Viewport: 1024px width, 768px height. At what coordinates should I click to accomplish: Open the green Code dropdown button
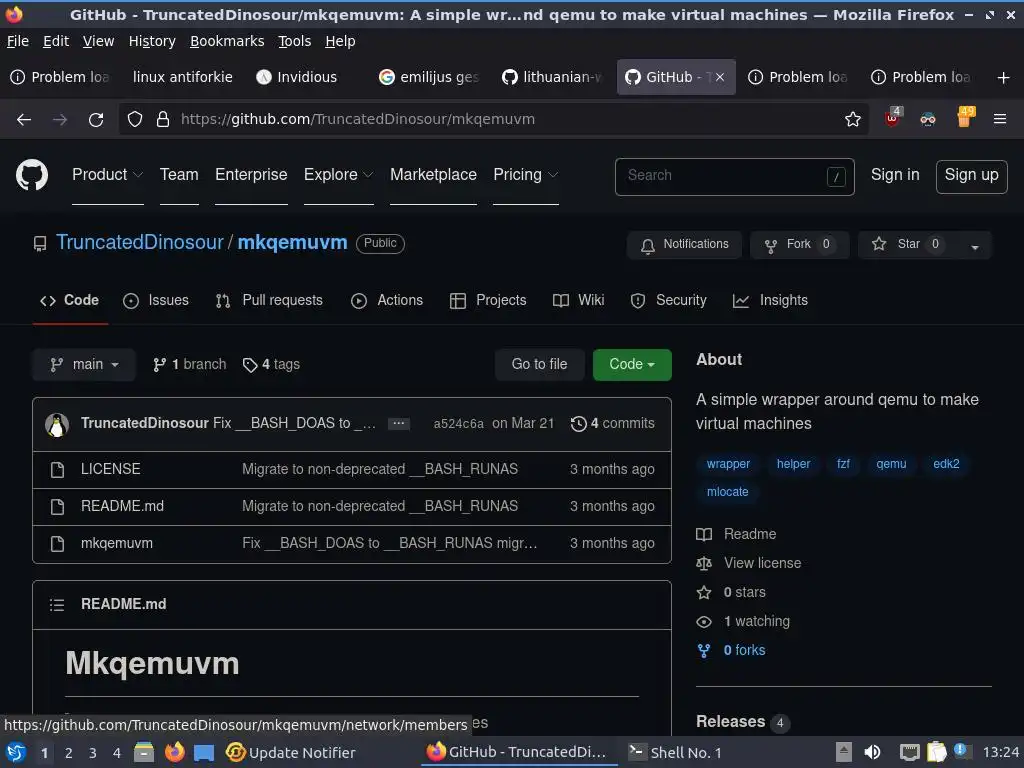(632, 364)
